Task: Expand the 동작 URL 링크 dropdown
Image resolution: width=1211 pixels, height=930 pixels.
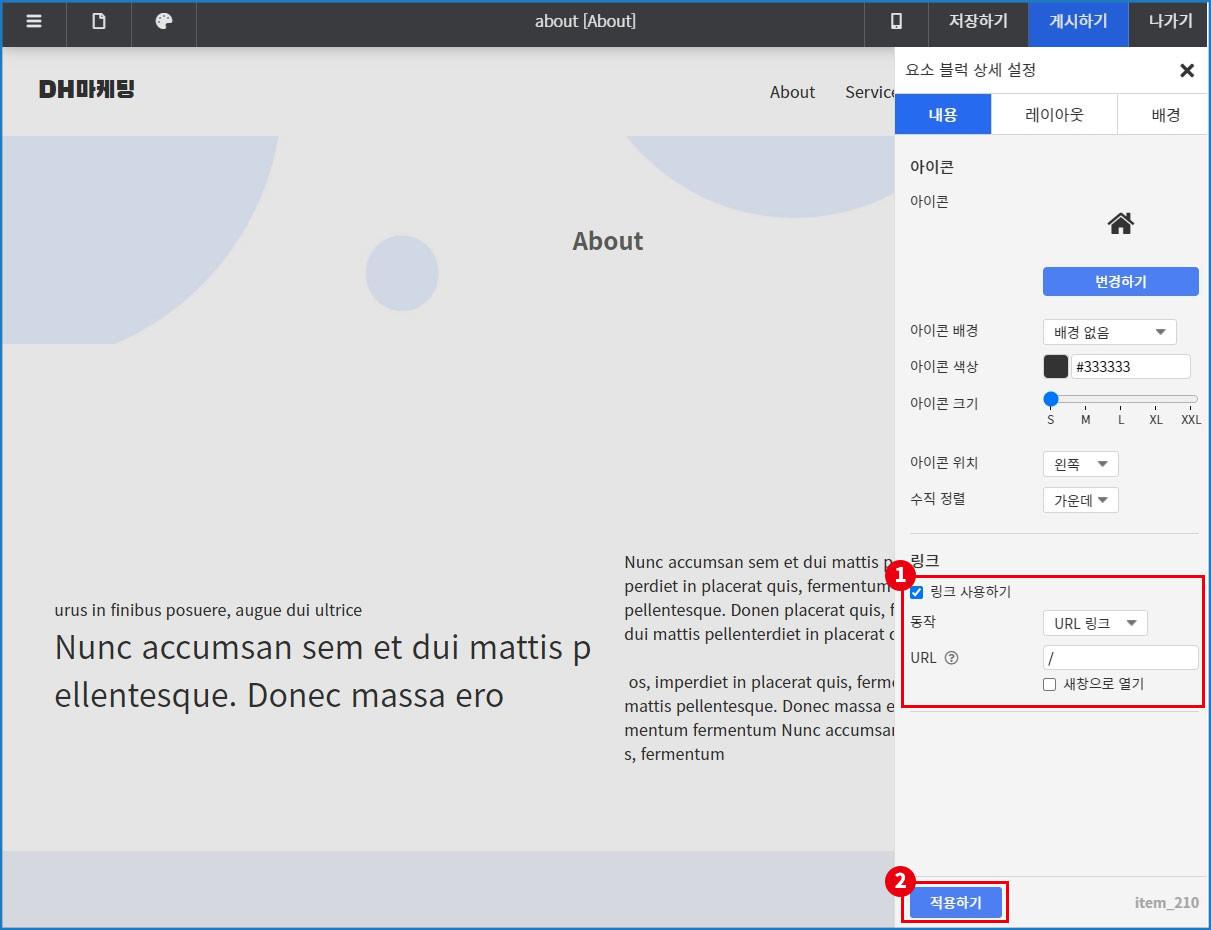Action: tap(1095, 623)
